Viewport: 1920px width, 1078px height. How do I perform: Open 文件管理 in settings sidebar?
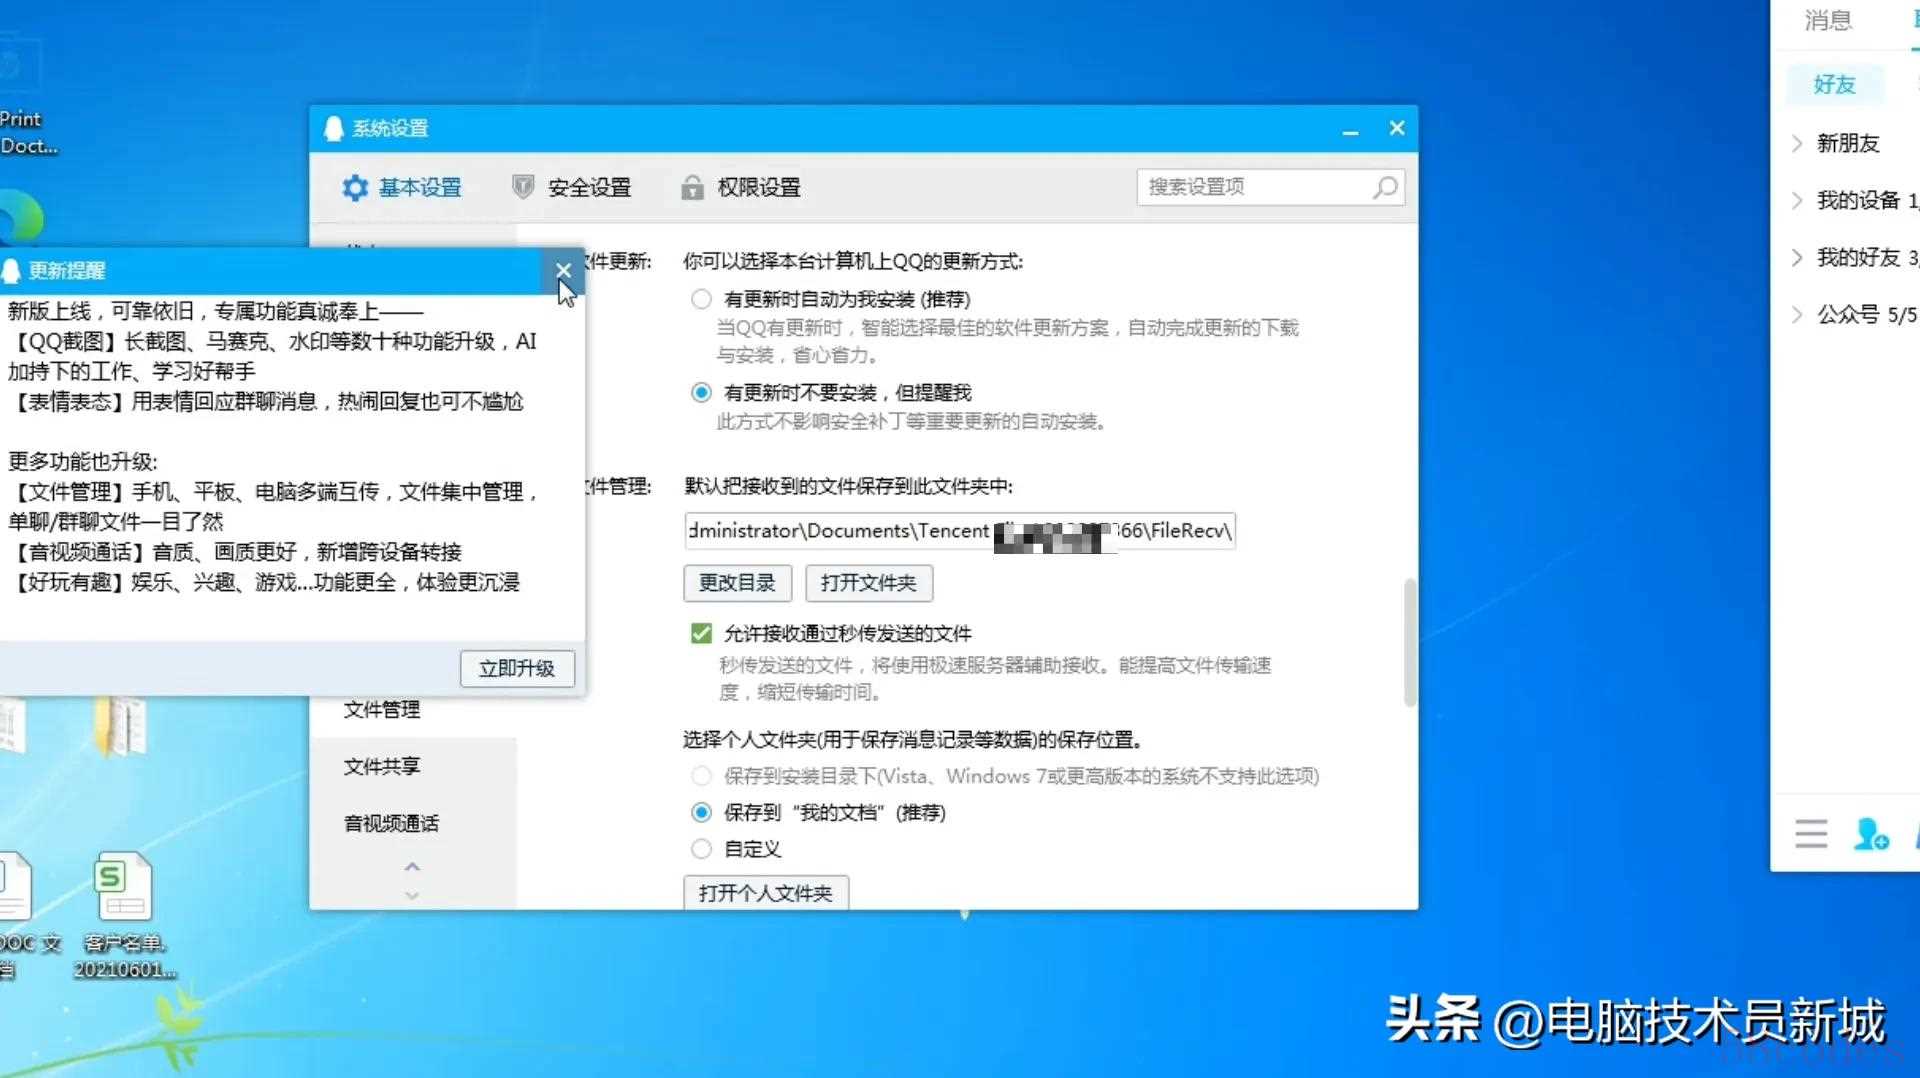pos(382,709)
